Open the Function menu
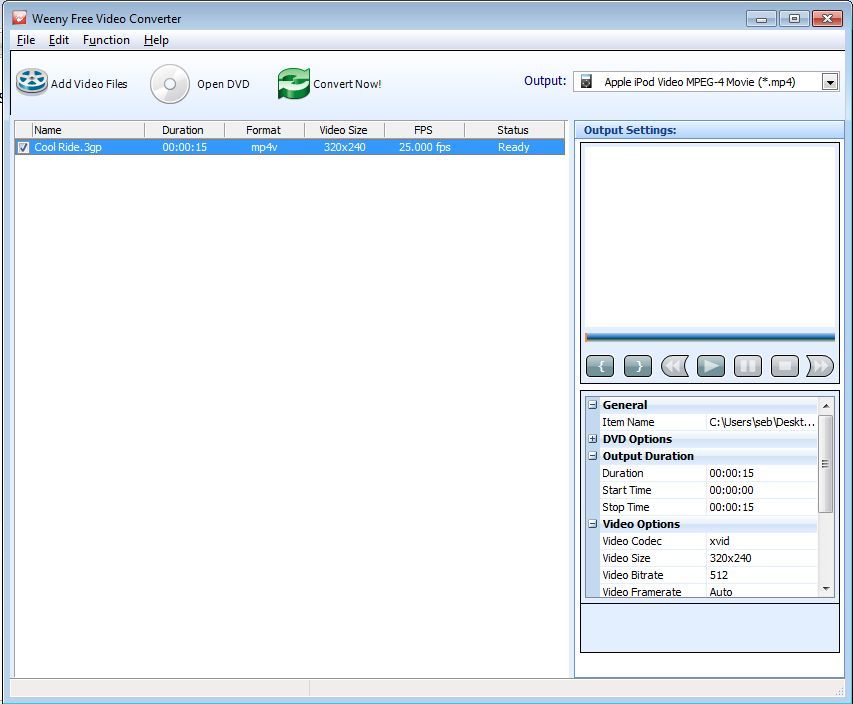The height and width of the screenshot is (704, 853). pyautogui.click(x=106, y=40)
